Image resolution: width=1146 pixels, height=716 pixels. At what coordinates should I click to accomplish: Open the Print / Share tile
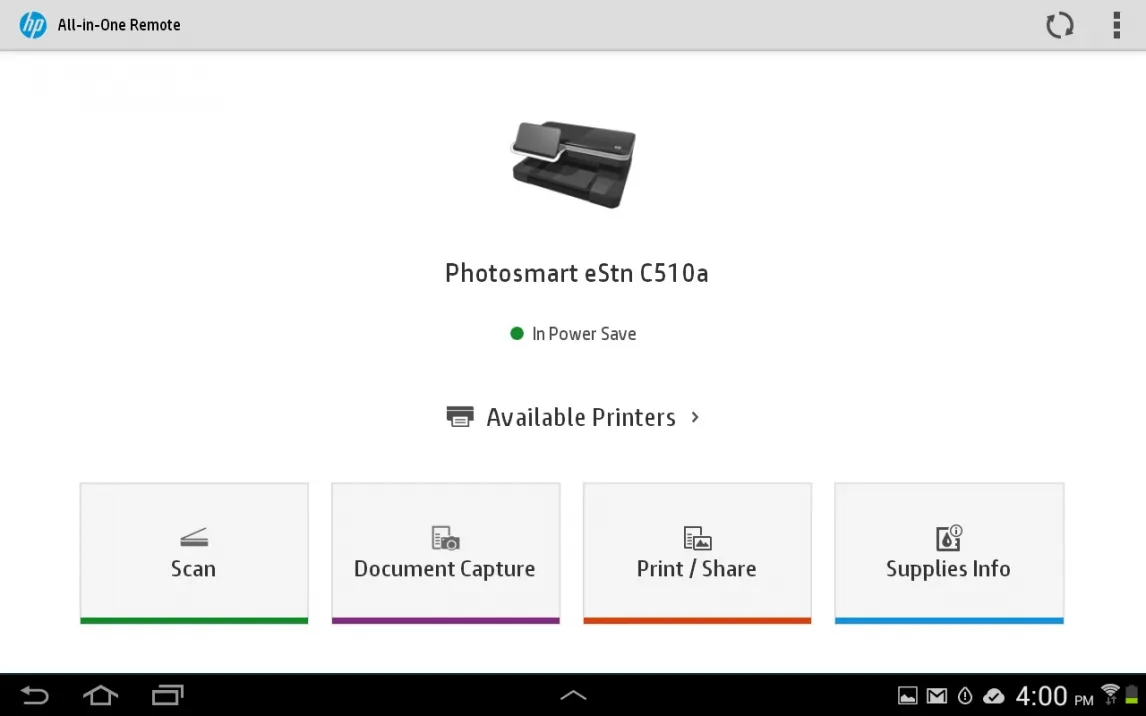697,553
